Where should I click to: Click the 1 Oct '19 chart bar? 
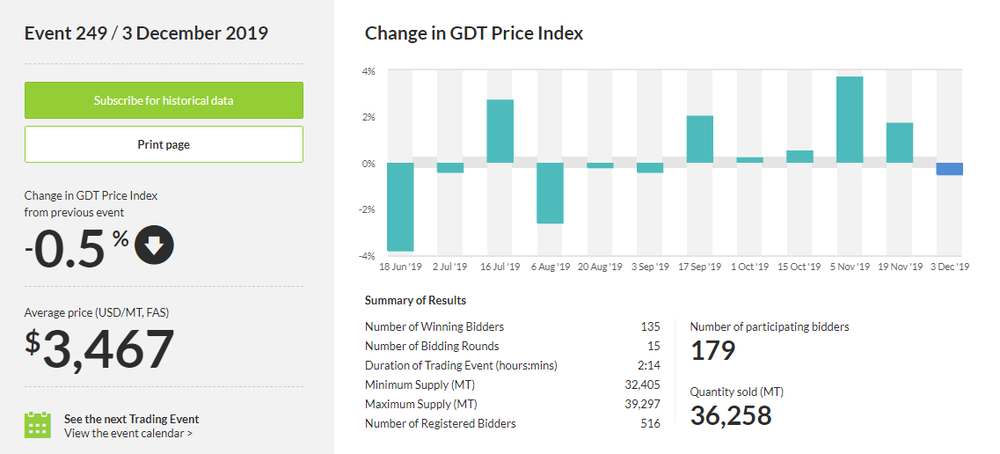click(x=750, y=160)
